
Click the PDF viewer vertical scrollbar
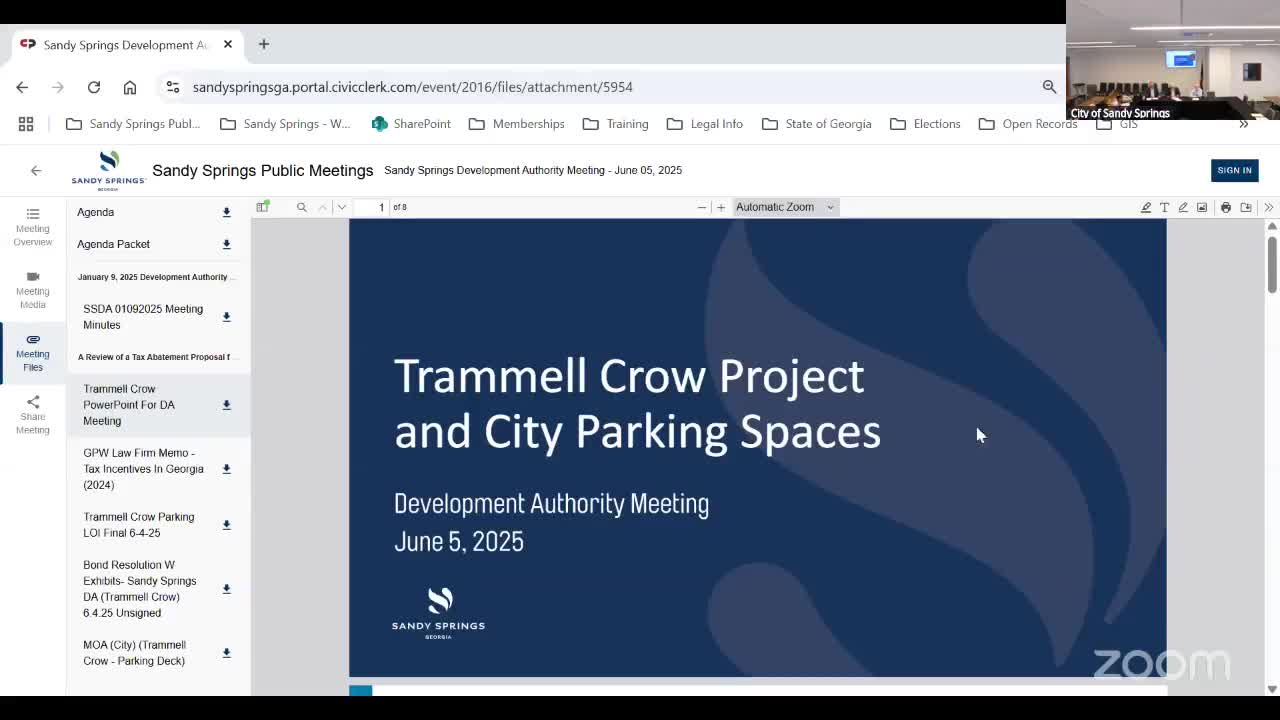click(x=1272, y=265)
